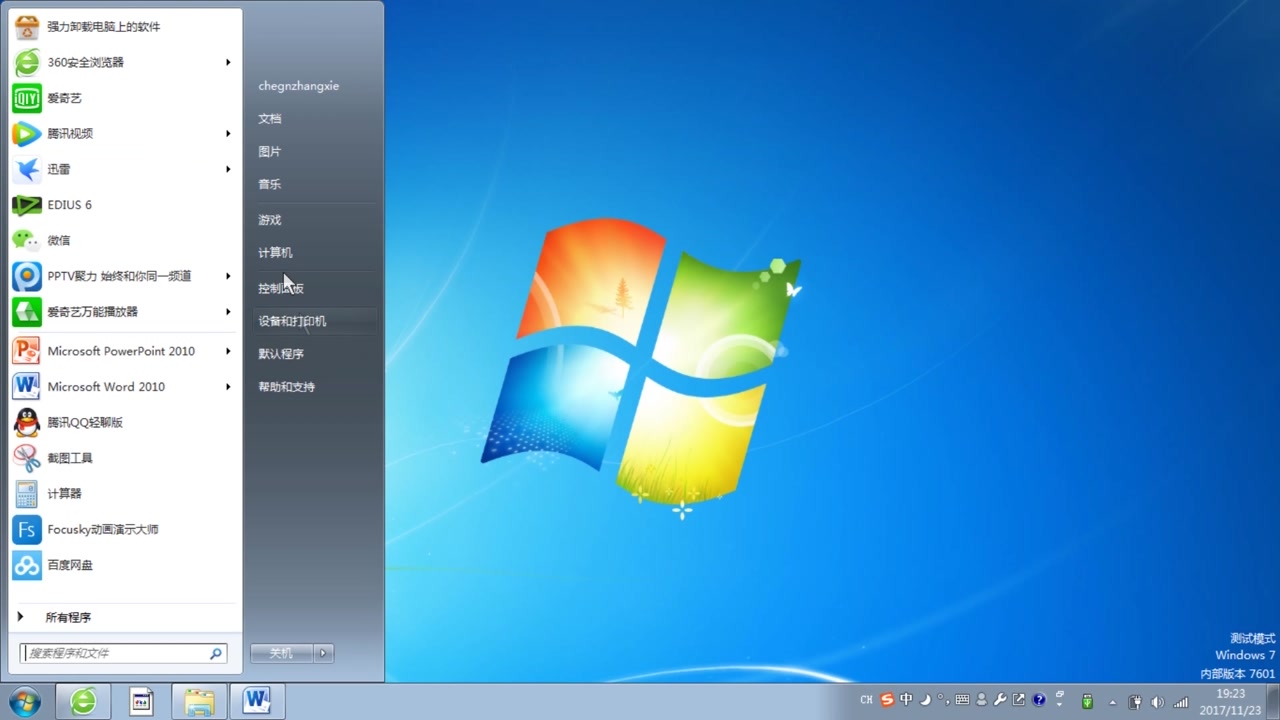Image resolution: width=1280 pixels, height=720 pixels.
Task: Open 爱奇艺万能播放器
Action: (x=125, y=312)
